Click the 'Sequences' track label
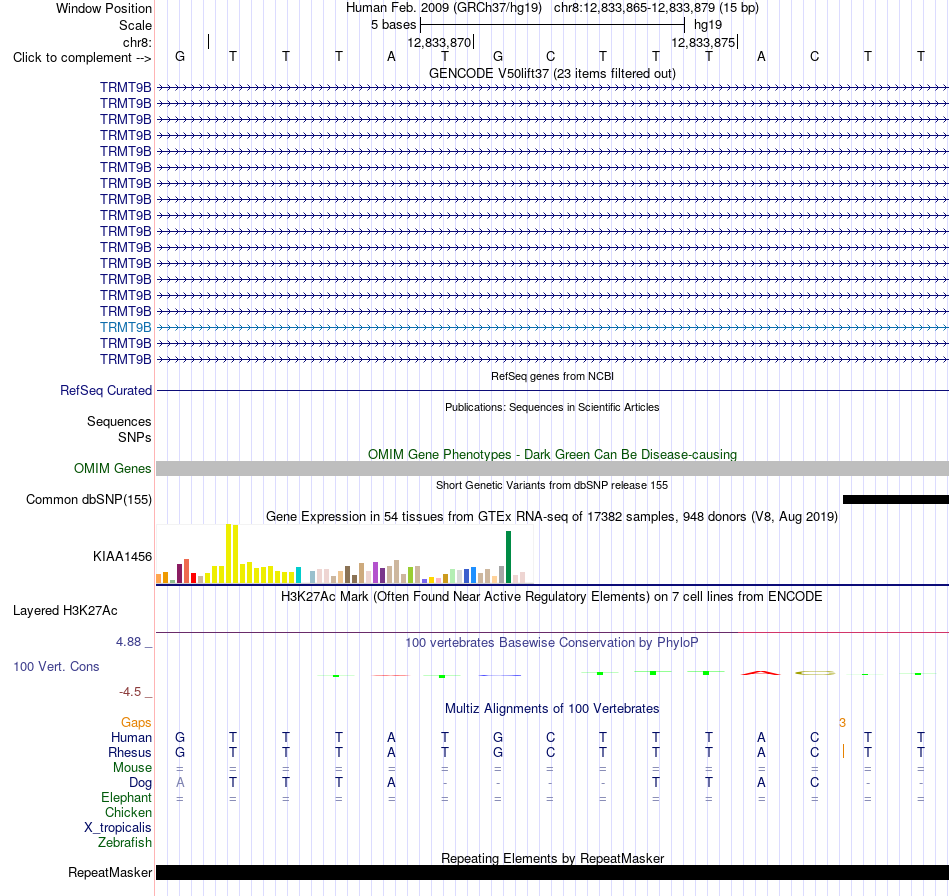The image size is (950, 896). pos(119,421)
